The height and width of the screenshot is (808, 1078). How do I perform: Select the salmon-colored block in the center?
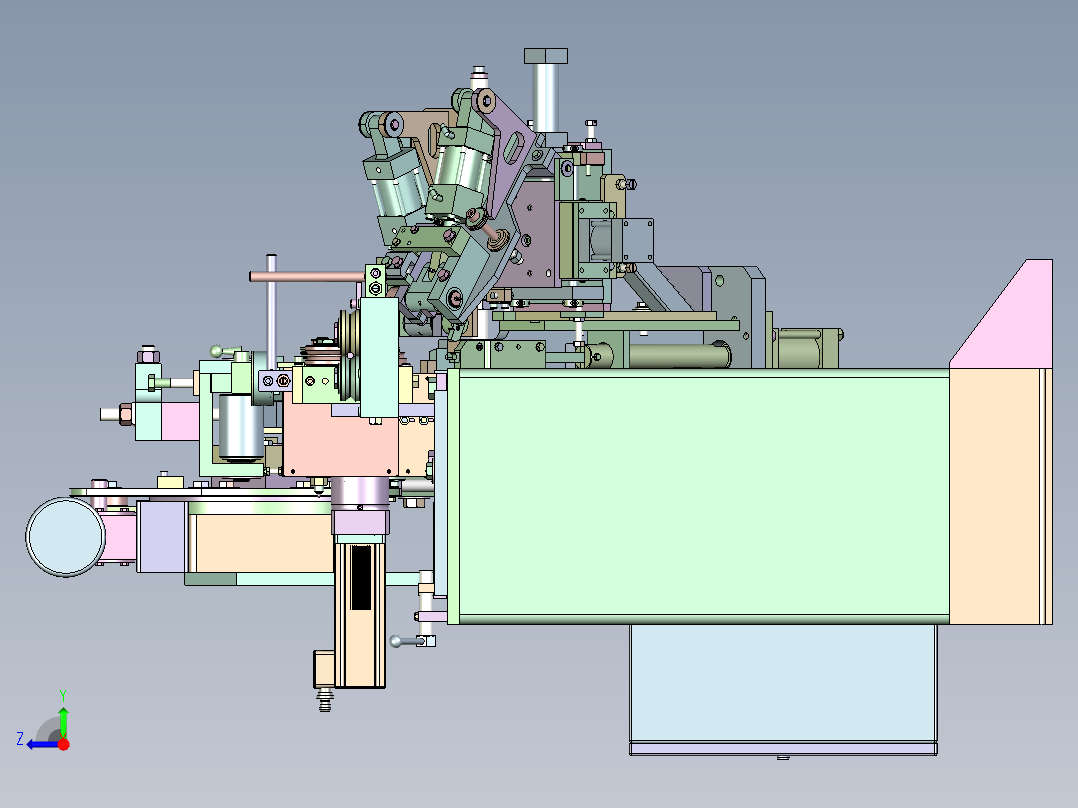point(340,441)
